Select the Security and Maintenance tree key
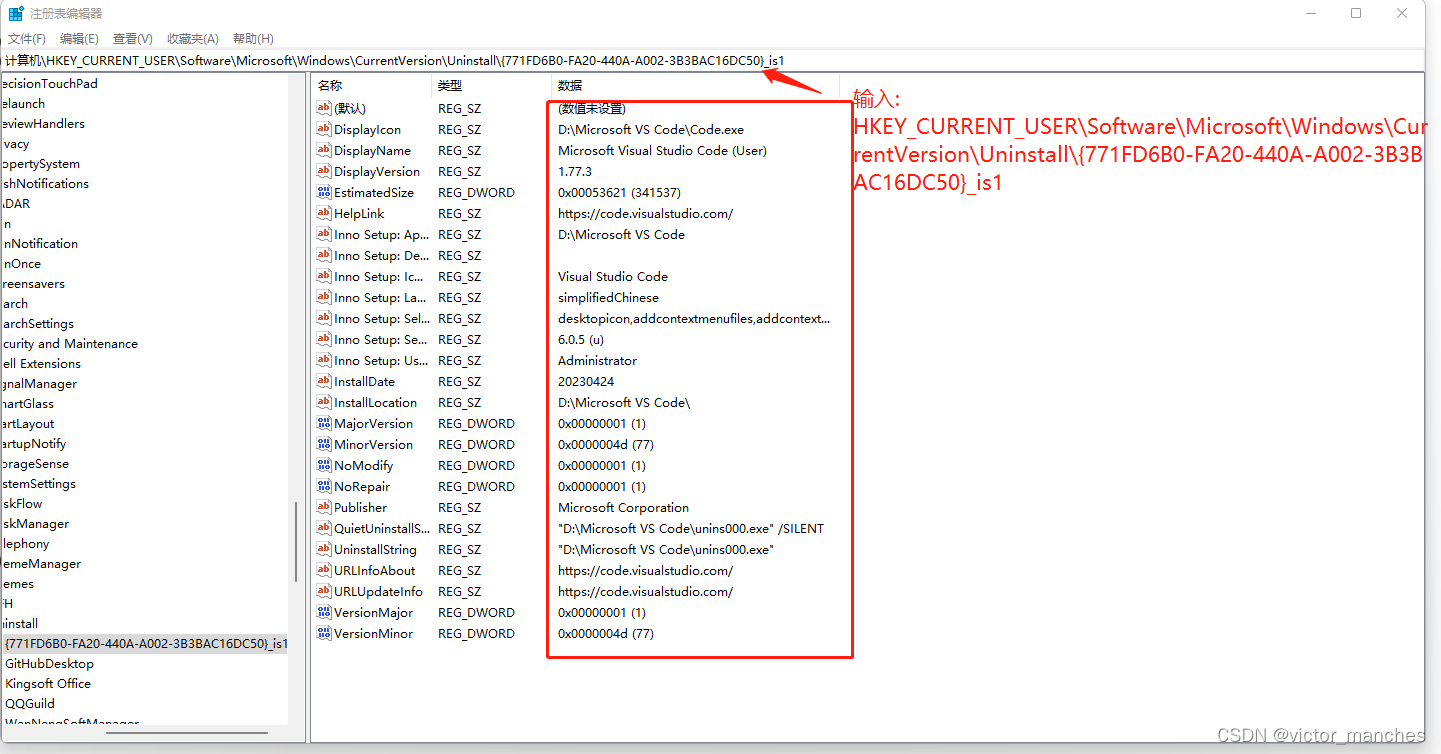 pyautogui.click(x=69, y=343)
